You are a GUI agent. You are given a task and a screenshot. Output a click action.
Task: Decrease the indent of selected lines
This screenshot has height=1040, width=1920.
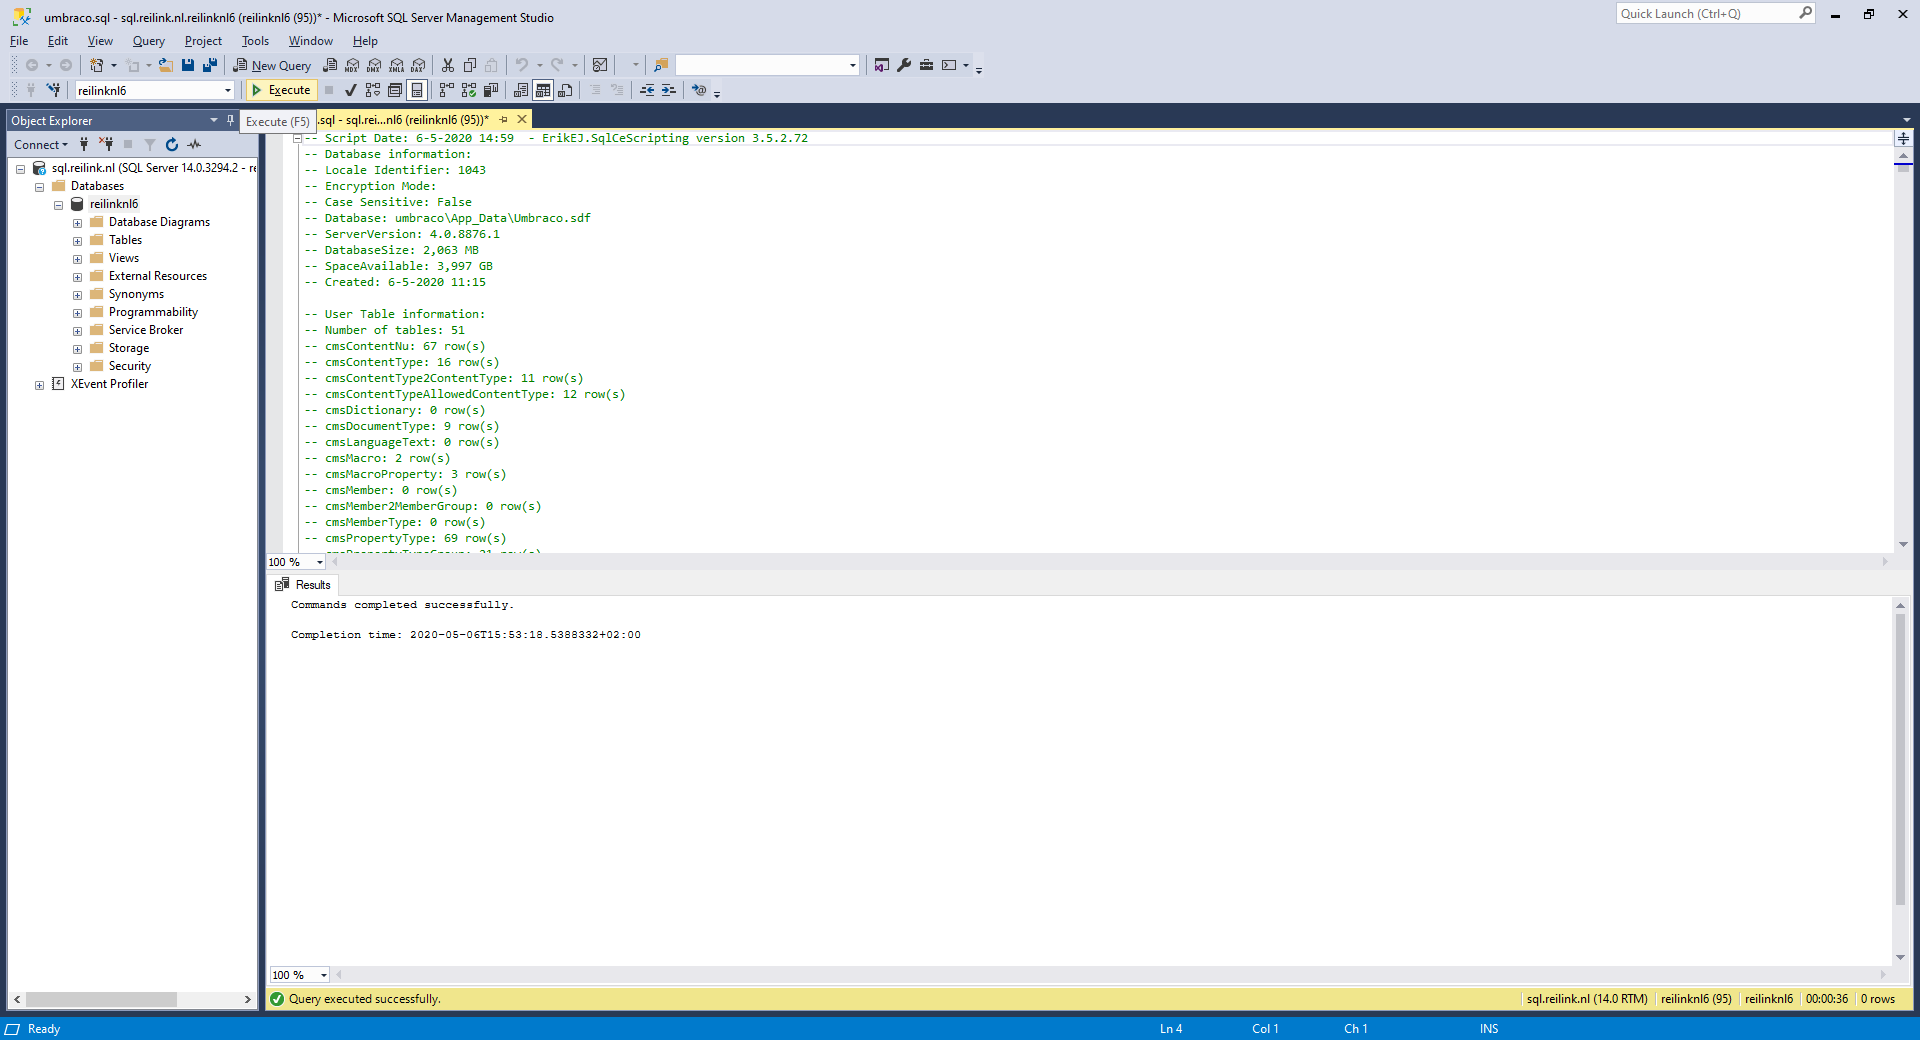point(647,90)
